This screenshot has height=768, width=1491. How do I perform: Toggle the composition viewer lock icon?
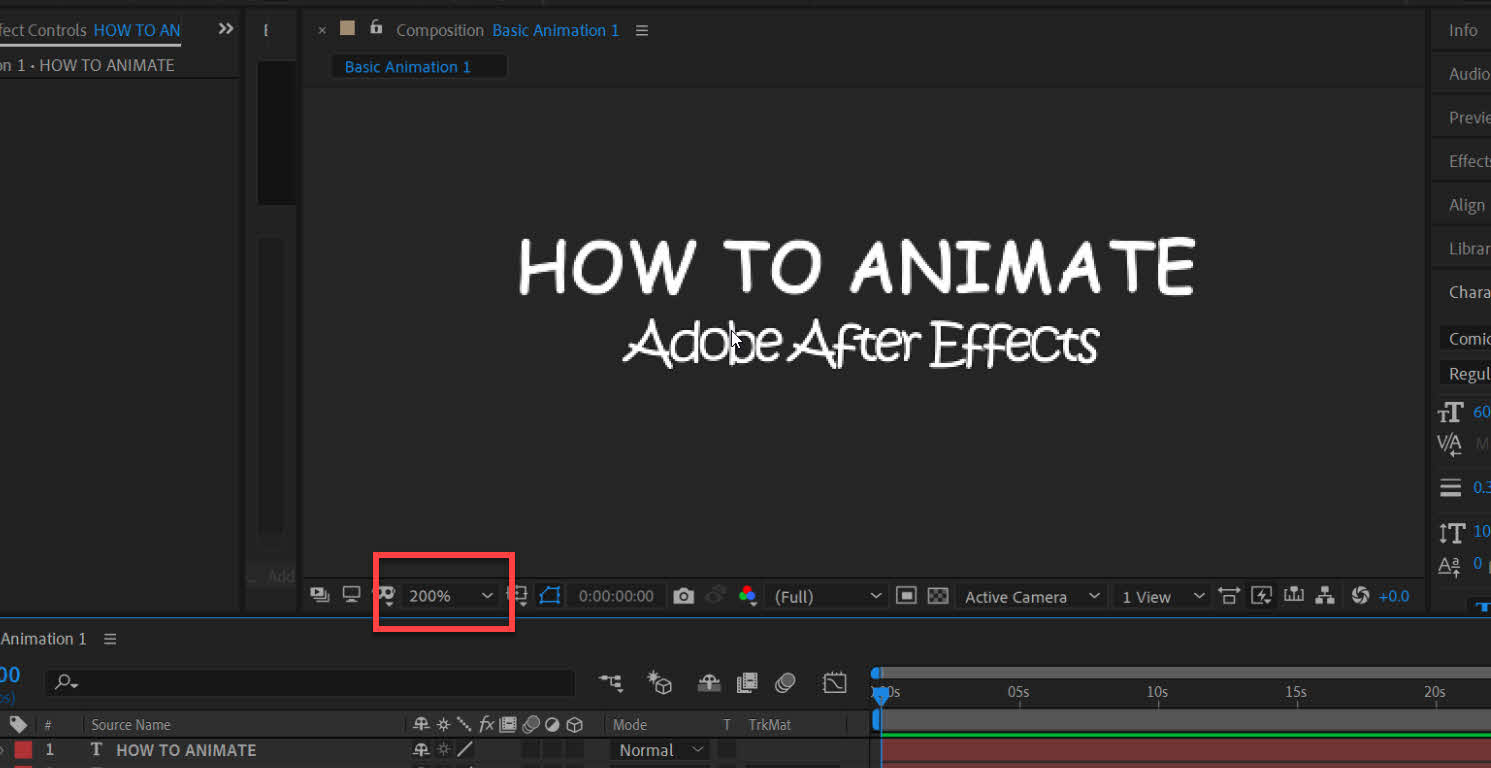(x=376, y=28)
